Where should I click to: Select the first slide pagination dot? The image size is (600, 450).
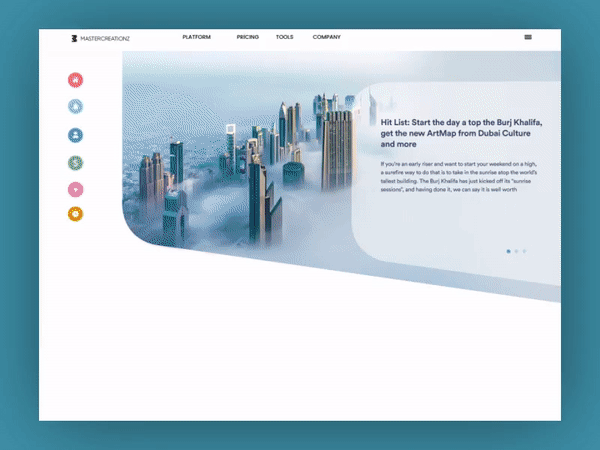(x=508, y=251)
